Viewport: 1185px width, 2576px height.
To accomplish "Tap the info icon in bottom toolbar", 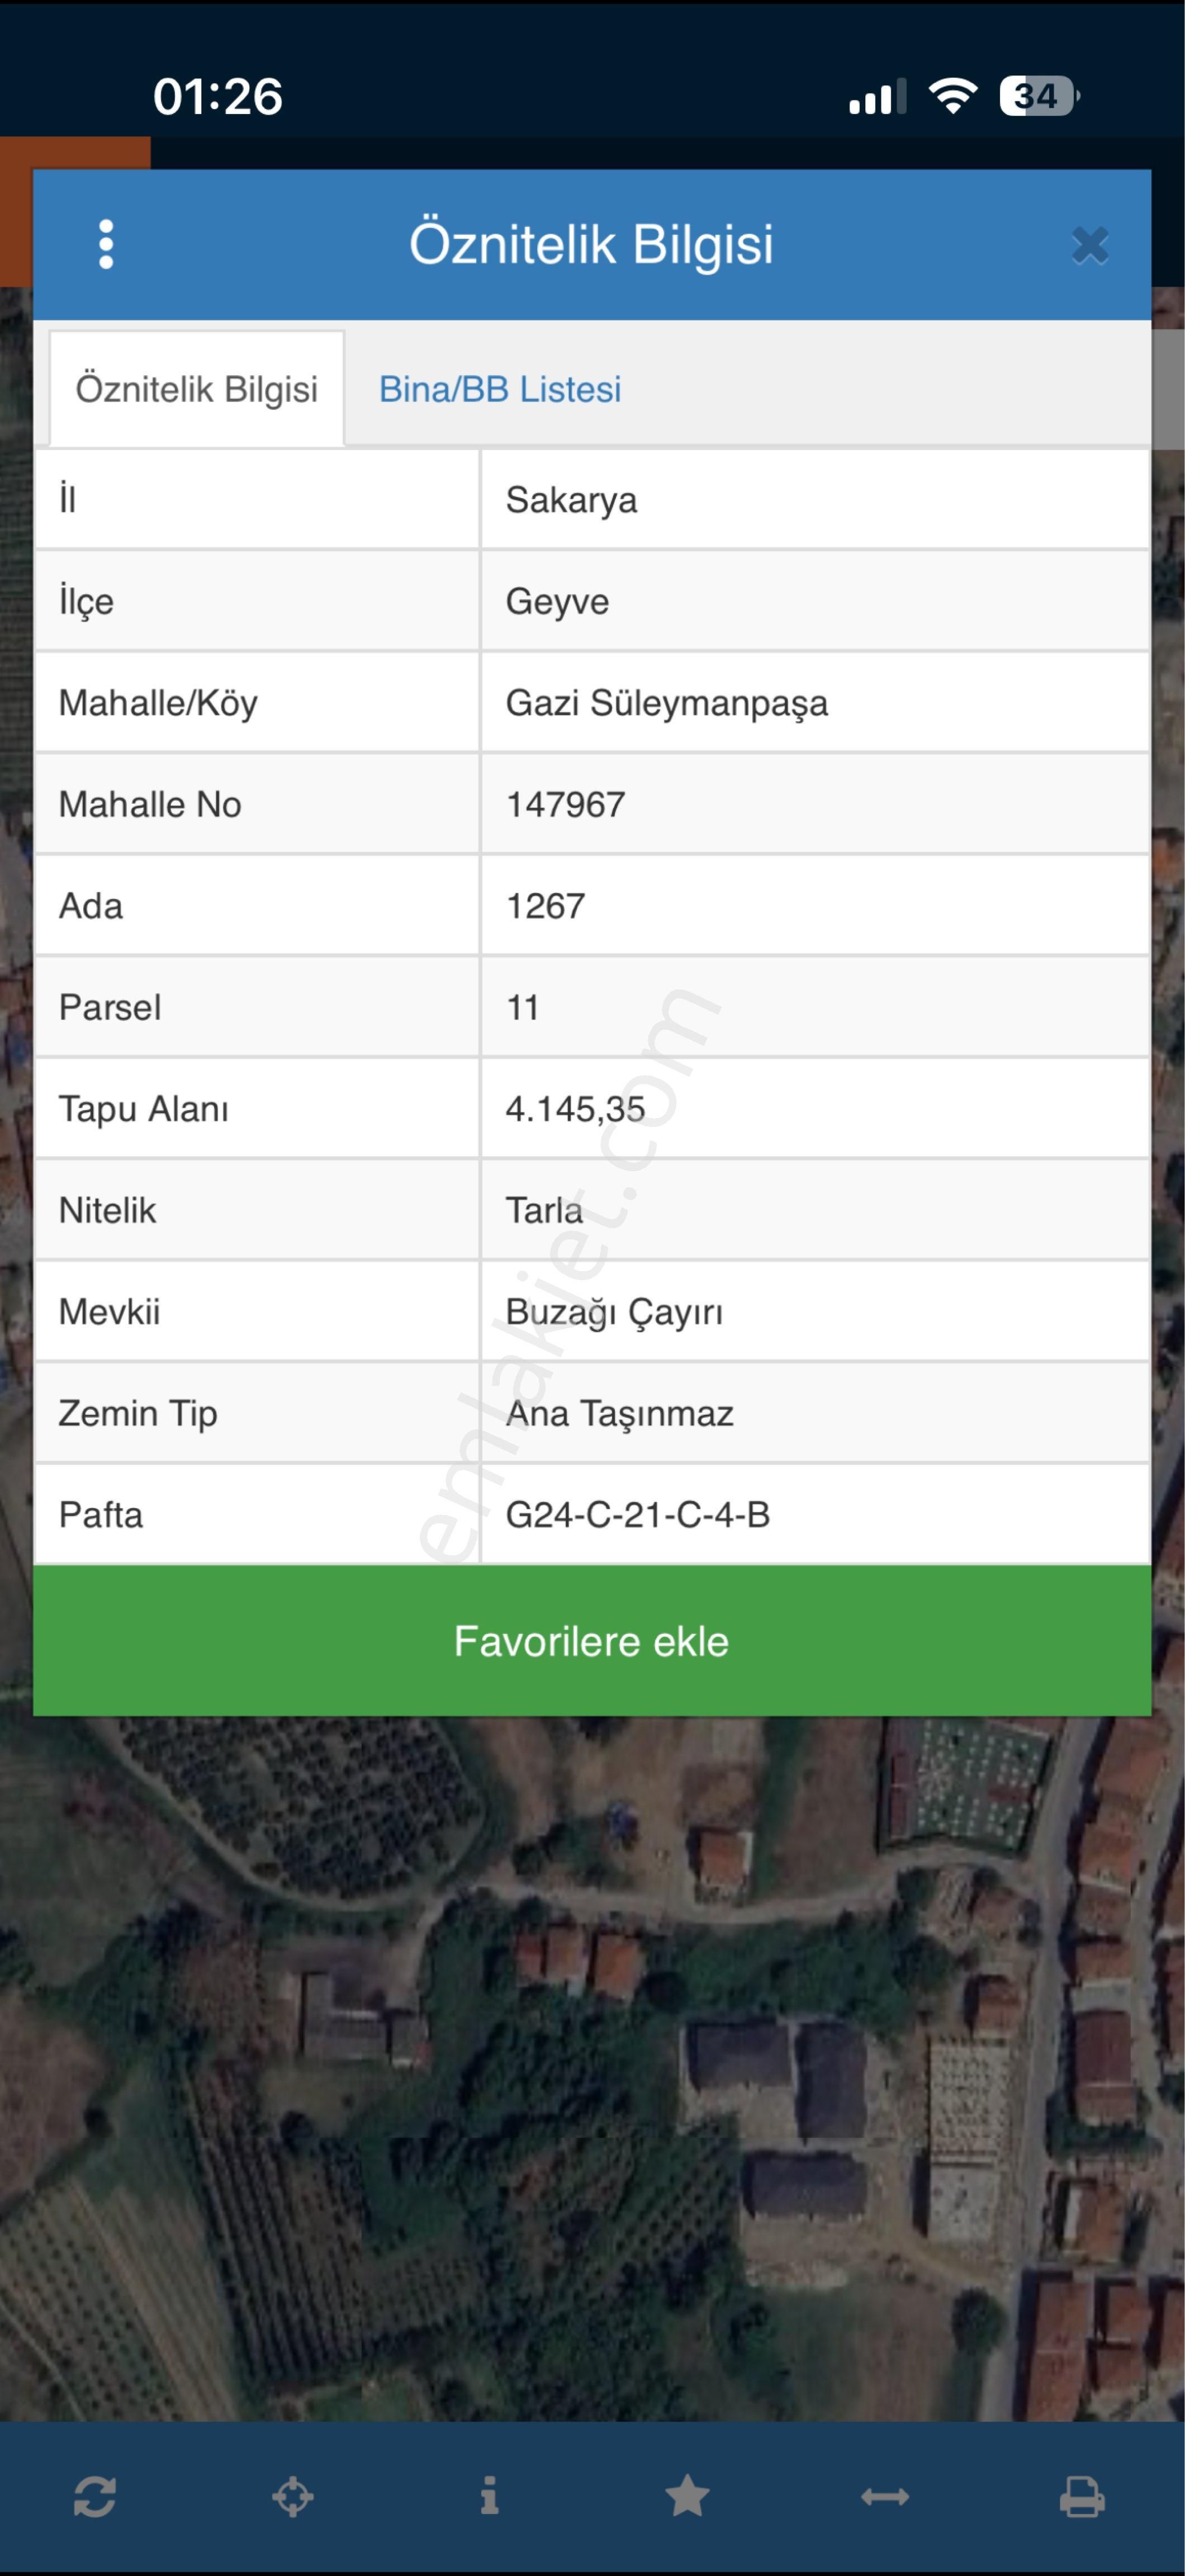I will click(489, 2496).
